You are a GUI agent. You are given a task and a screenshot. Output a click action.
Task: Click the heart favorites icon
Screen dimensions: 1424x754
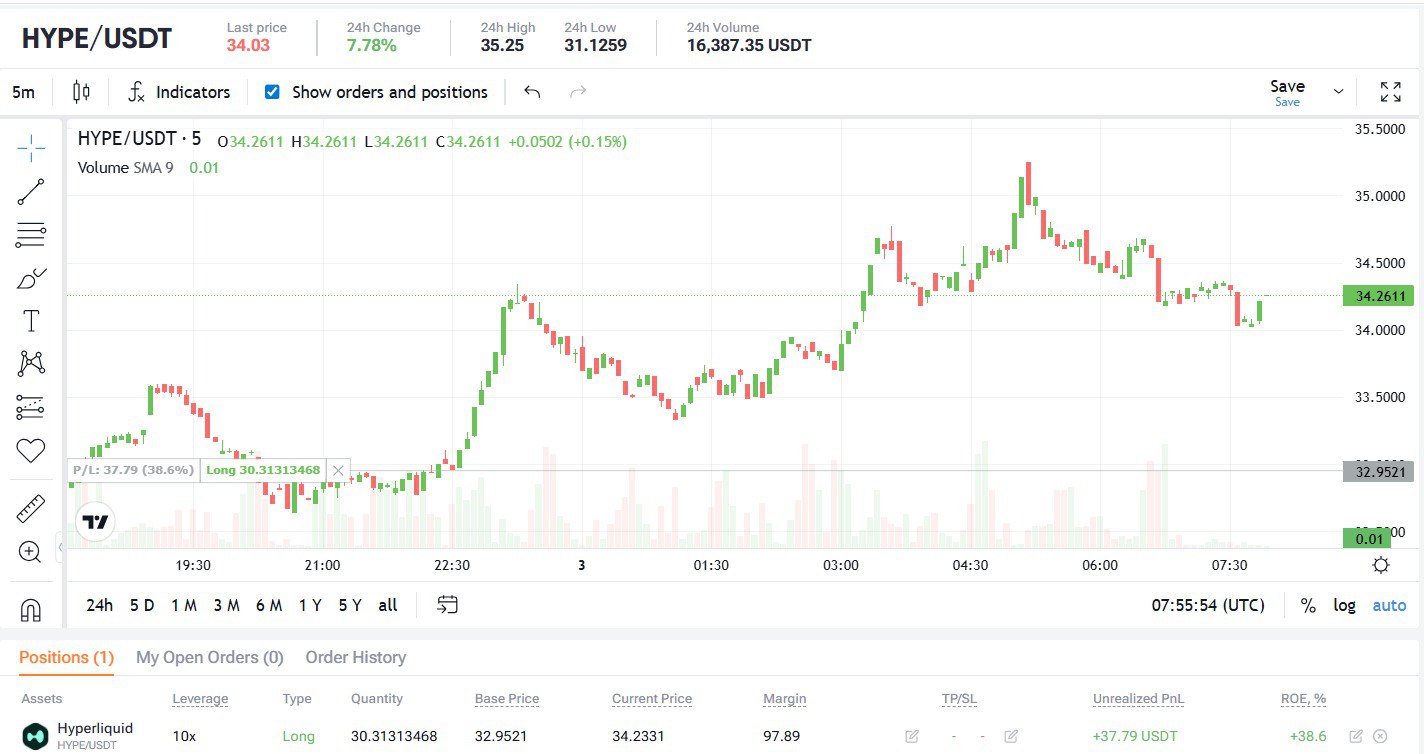tap(31, 451)
